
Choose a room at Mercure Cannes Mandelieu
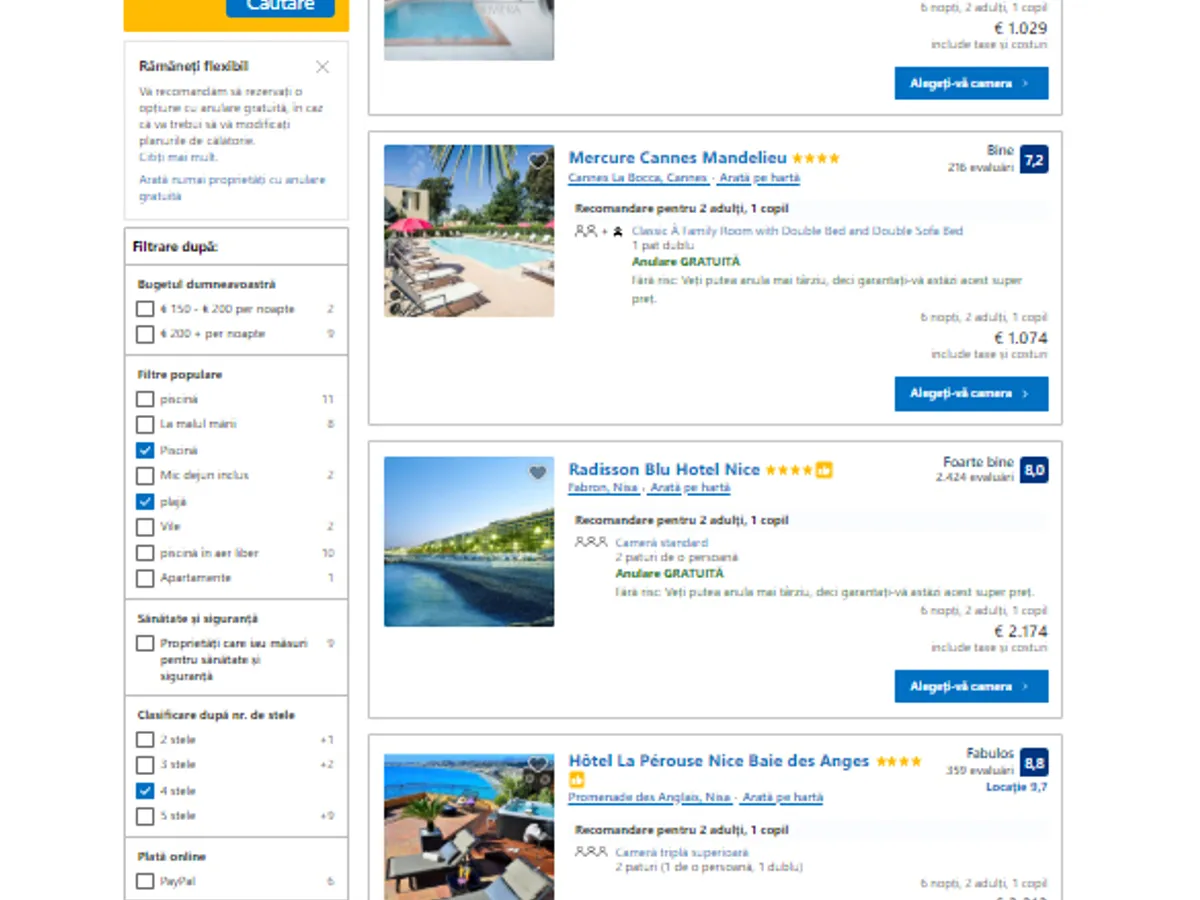coord(971,394)
